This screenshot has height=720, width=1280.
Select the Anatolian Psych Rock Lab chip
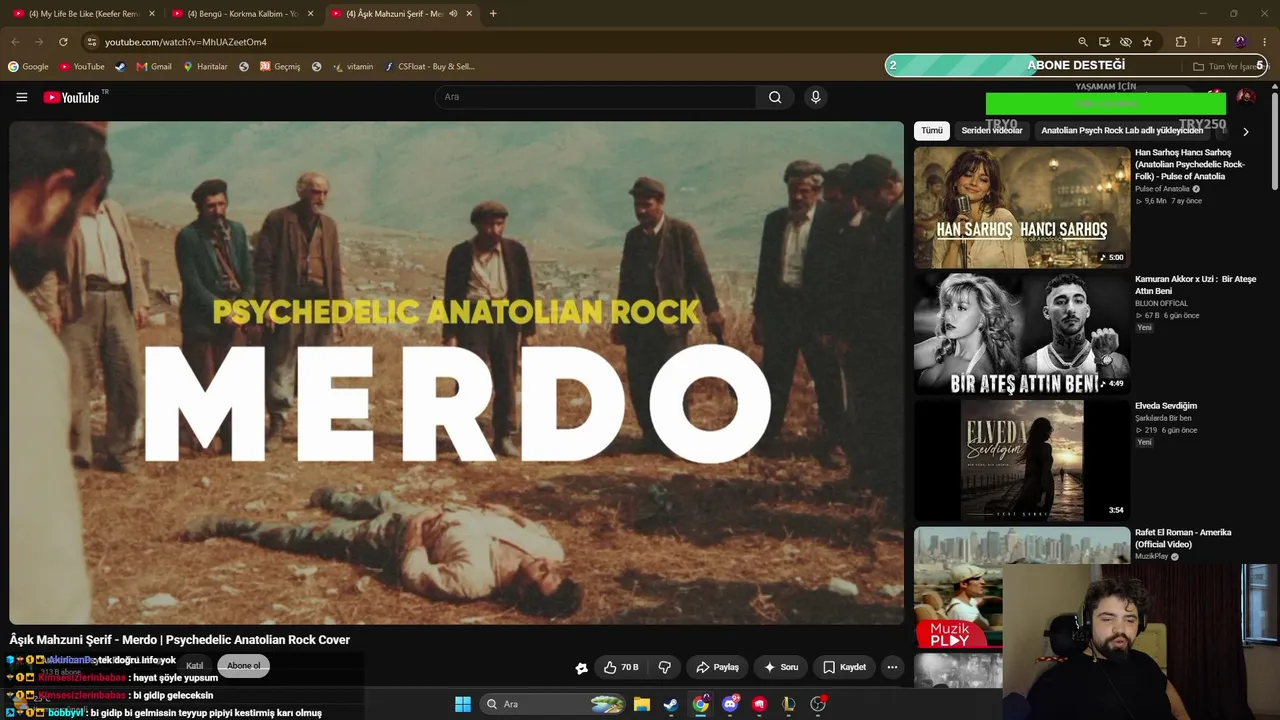pos(1122,131)
